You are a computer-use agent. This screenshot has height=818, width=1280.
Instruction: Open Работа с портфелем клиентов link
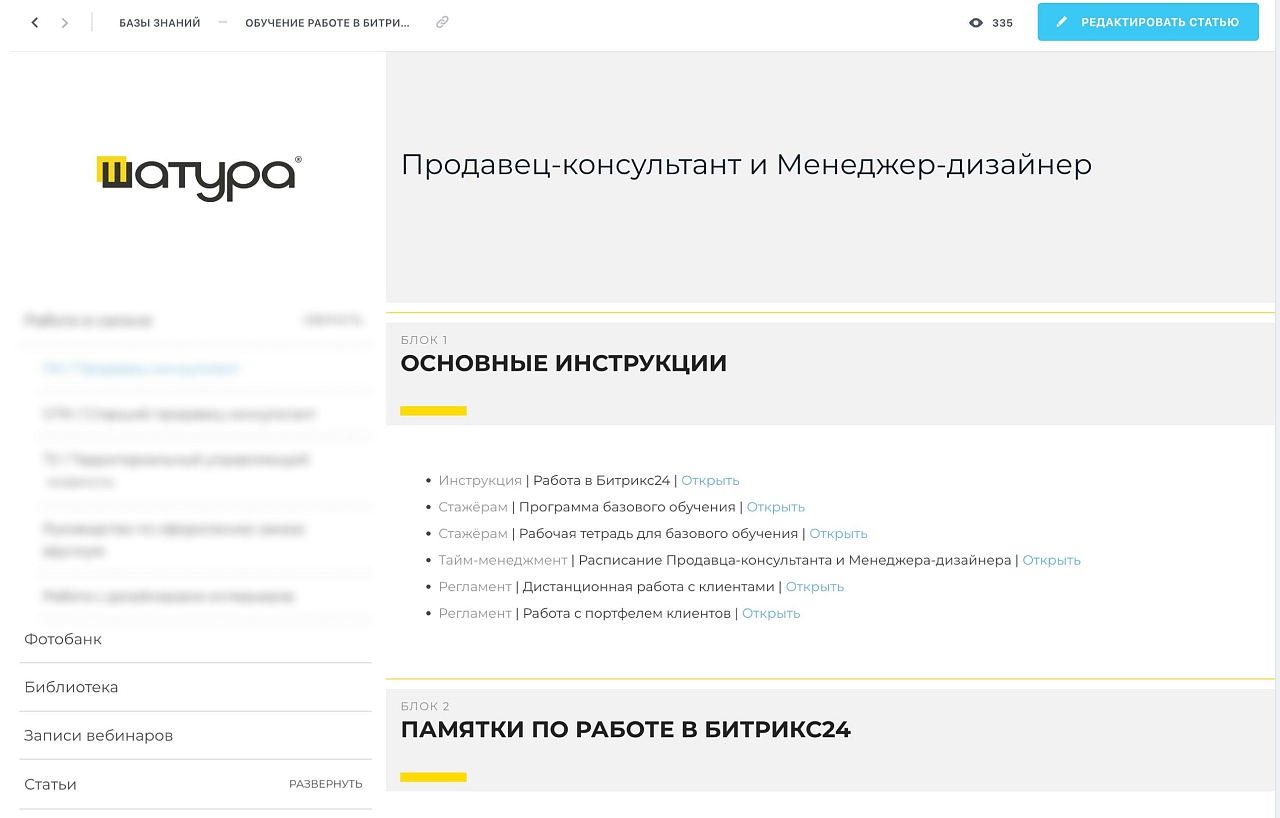point(770,613)
